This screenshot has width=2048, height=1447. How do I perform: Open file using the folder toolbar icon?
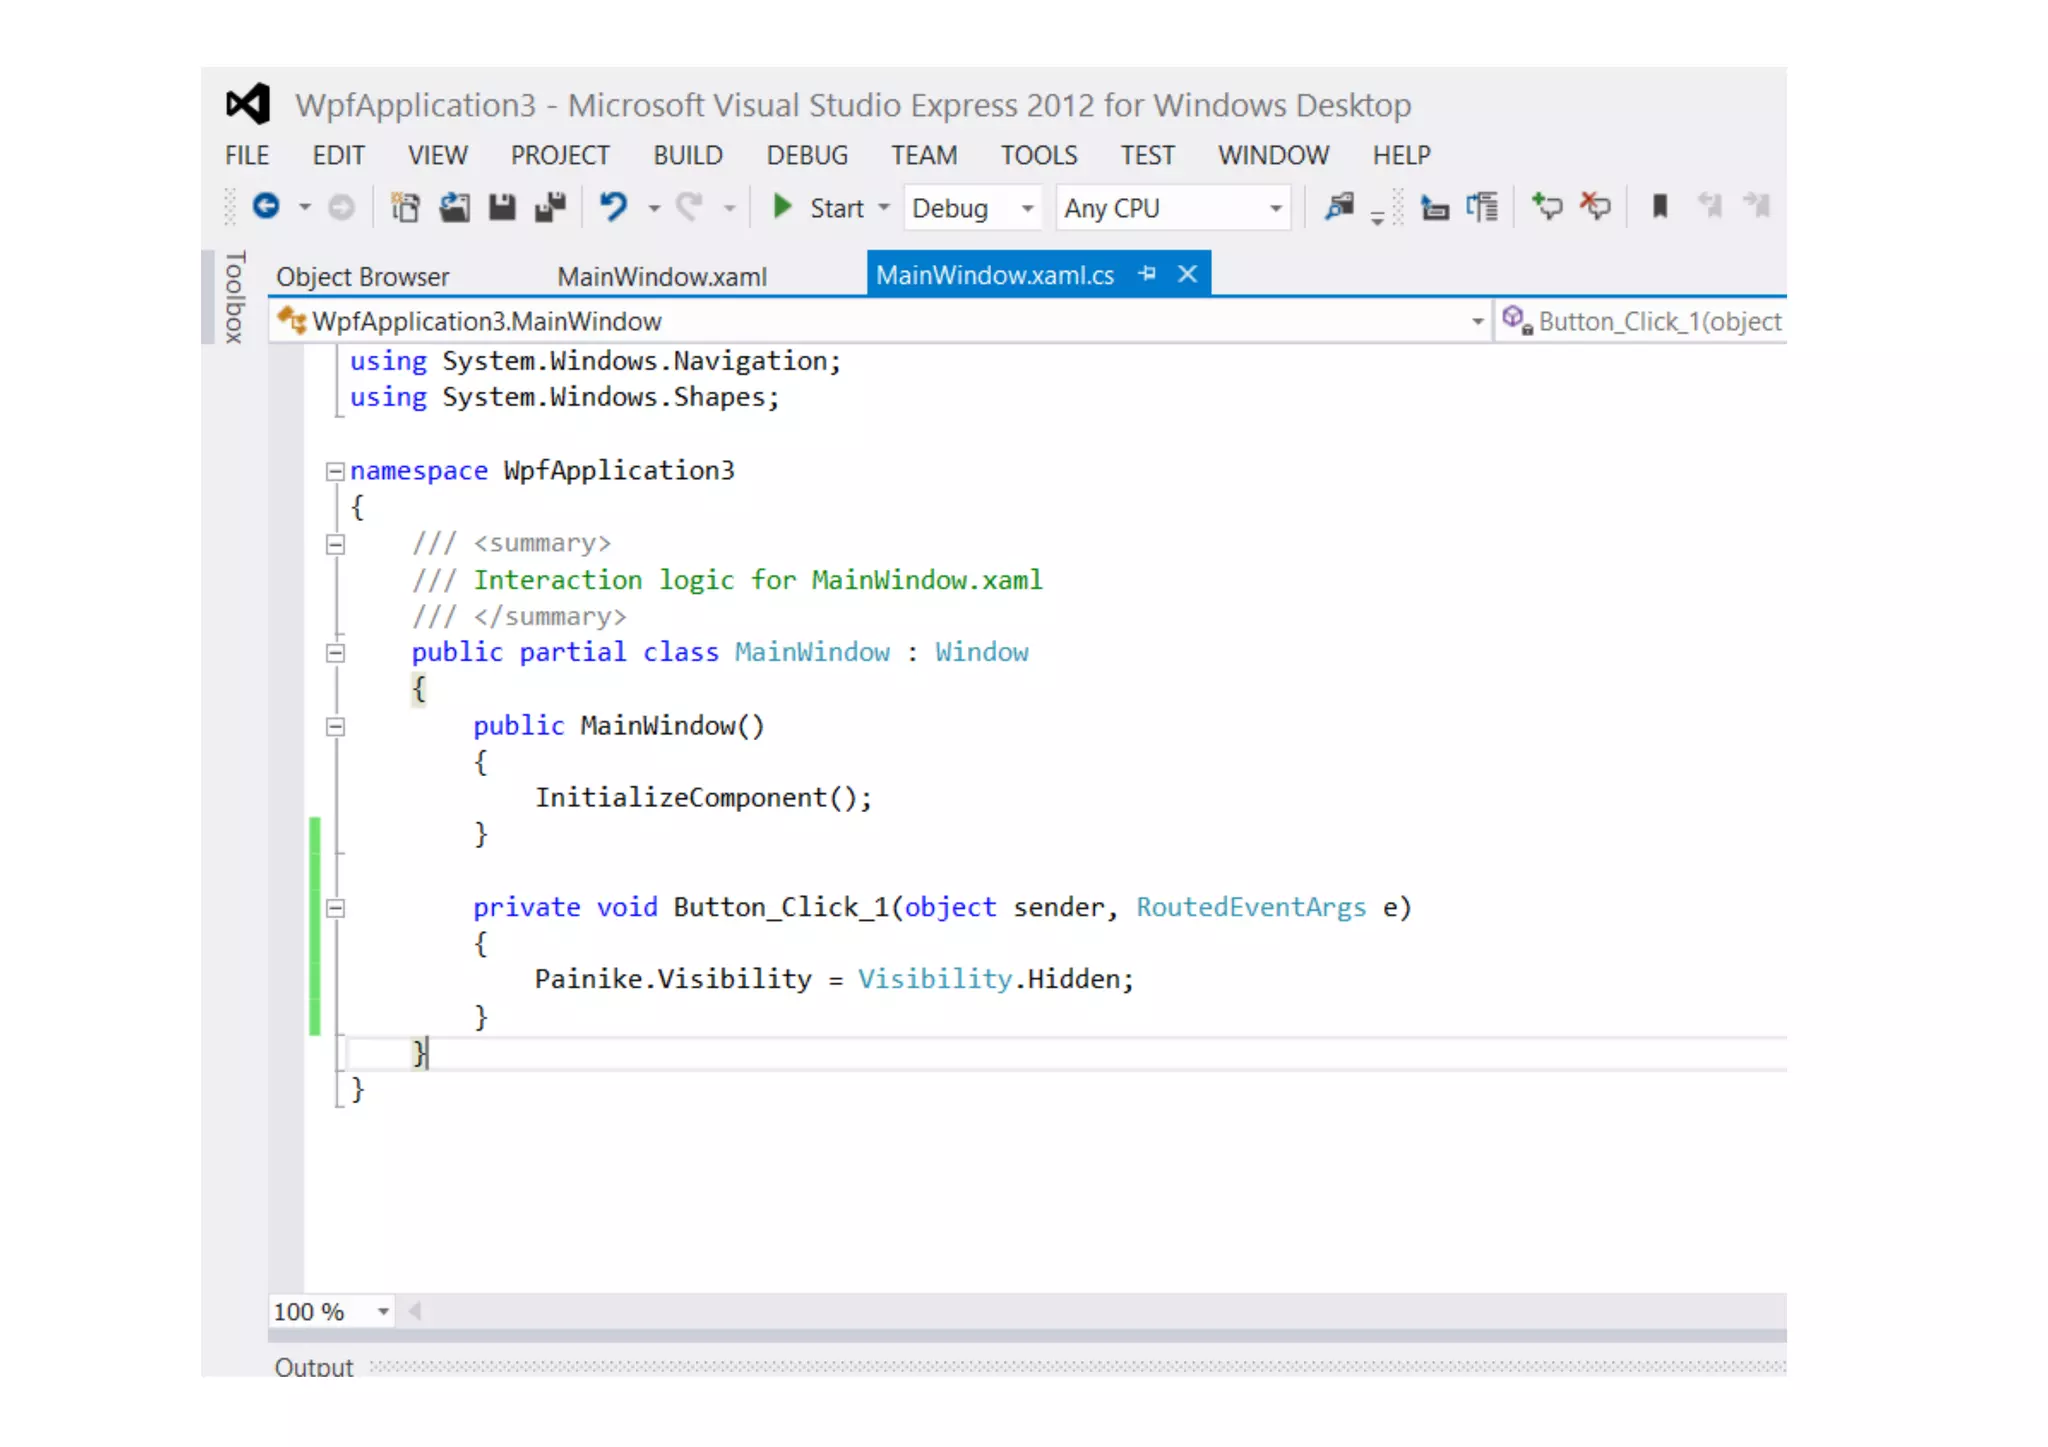click(x=454, y=207)
